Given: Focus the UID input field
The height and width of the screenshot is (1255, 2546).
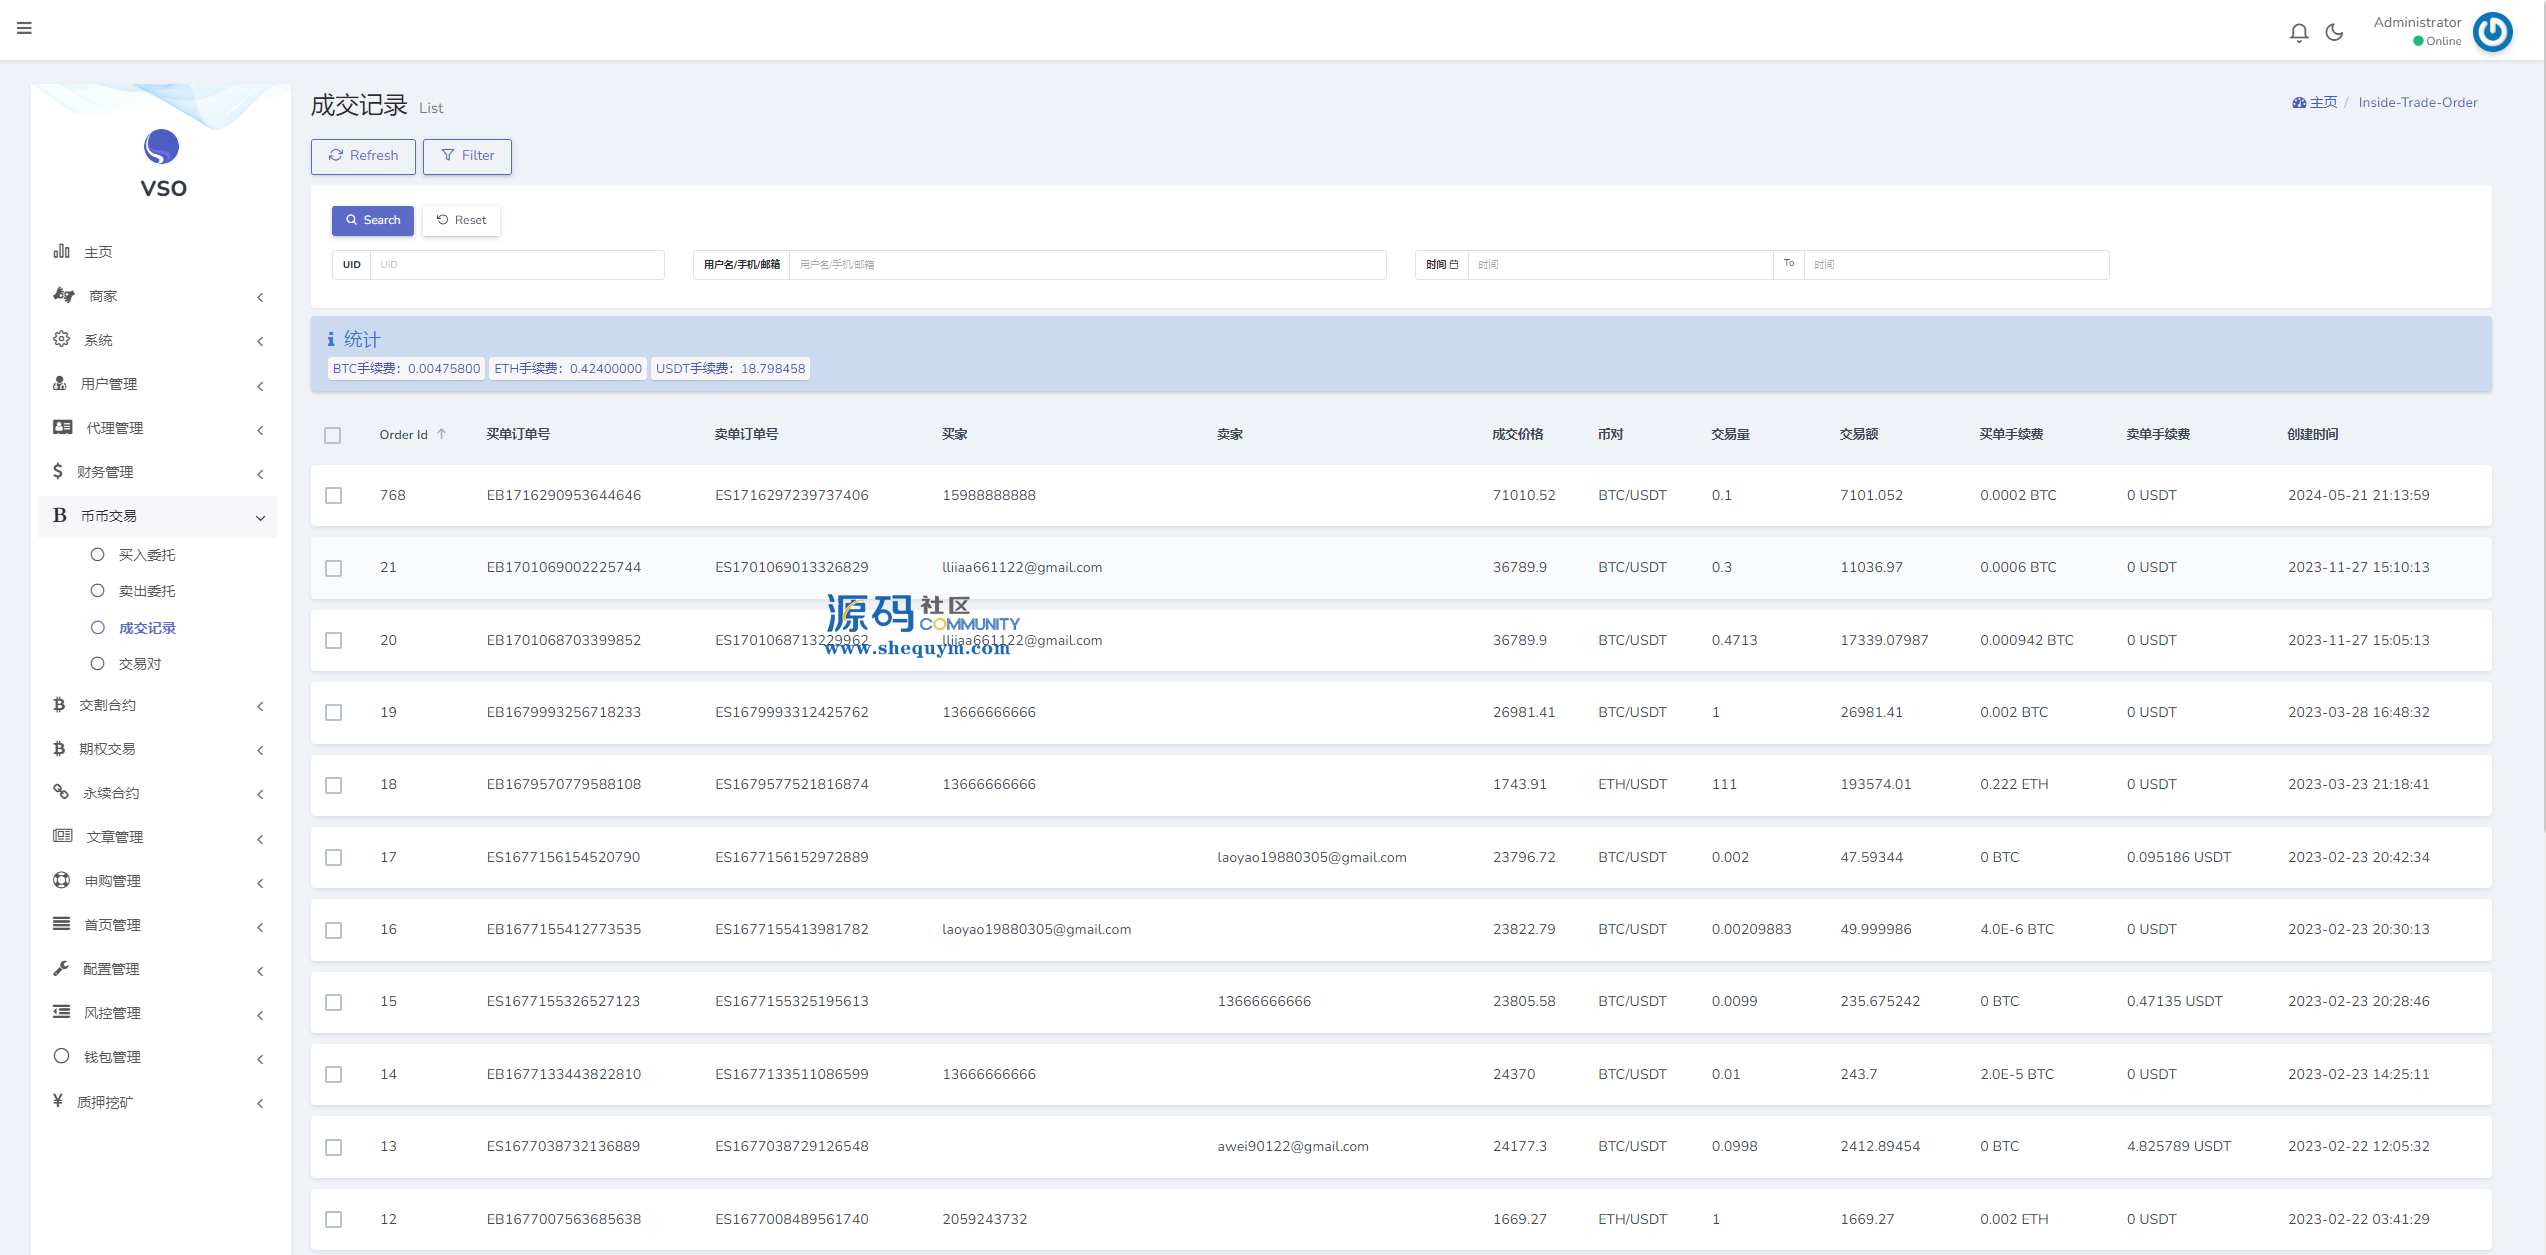Looking at the screenshot, I should point(516,265).
